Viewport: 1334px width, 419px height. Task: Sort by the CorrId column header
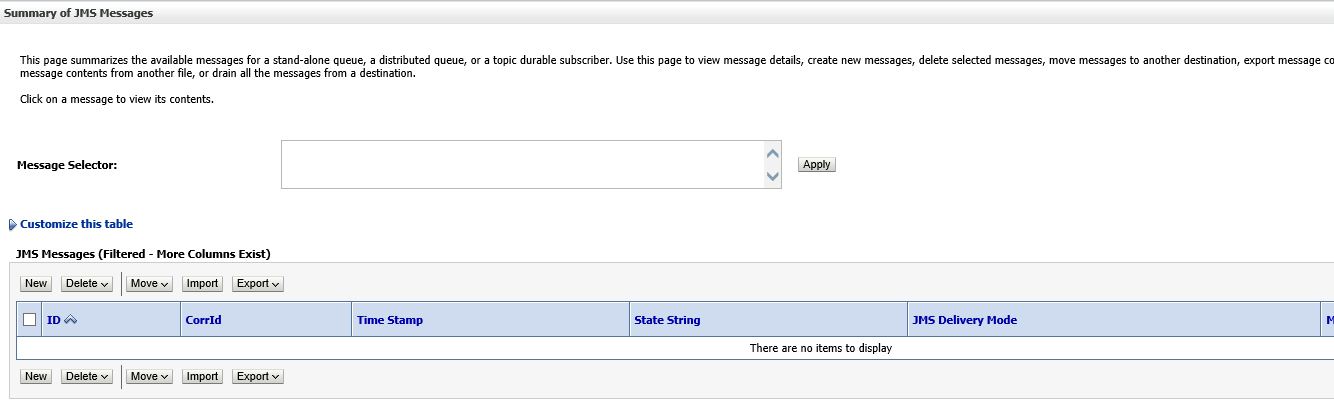[203, 320]
